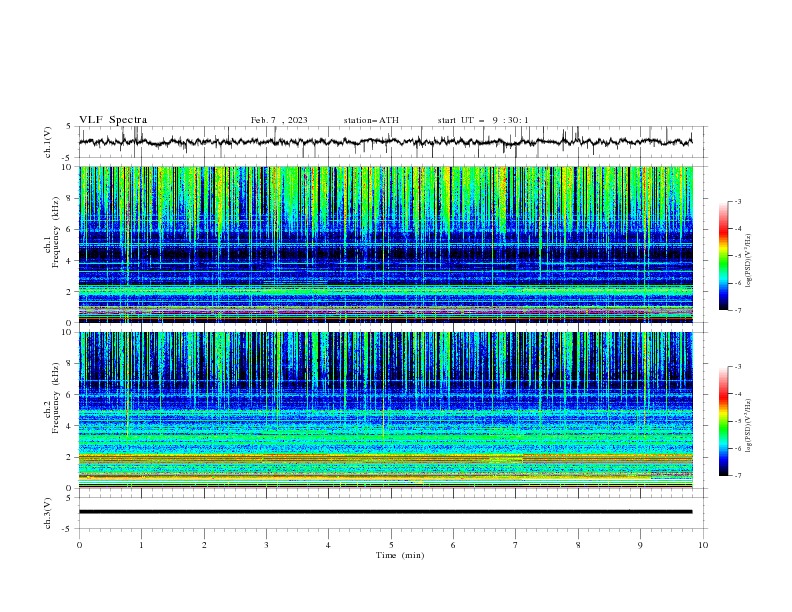
Task: Click the "ch.3(V)" axis label
Action: [48, 513]
